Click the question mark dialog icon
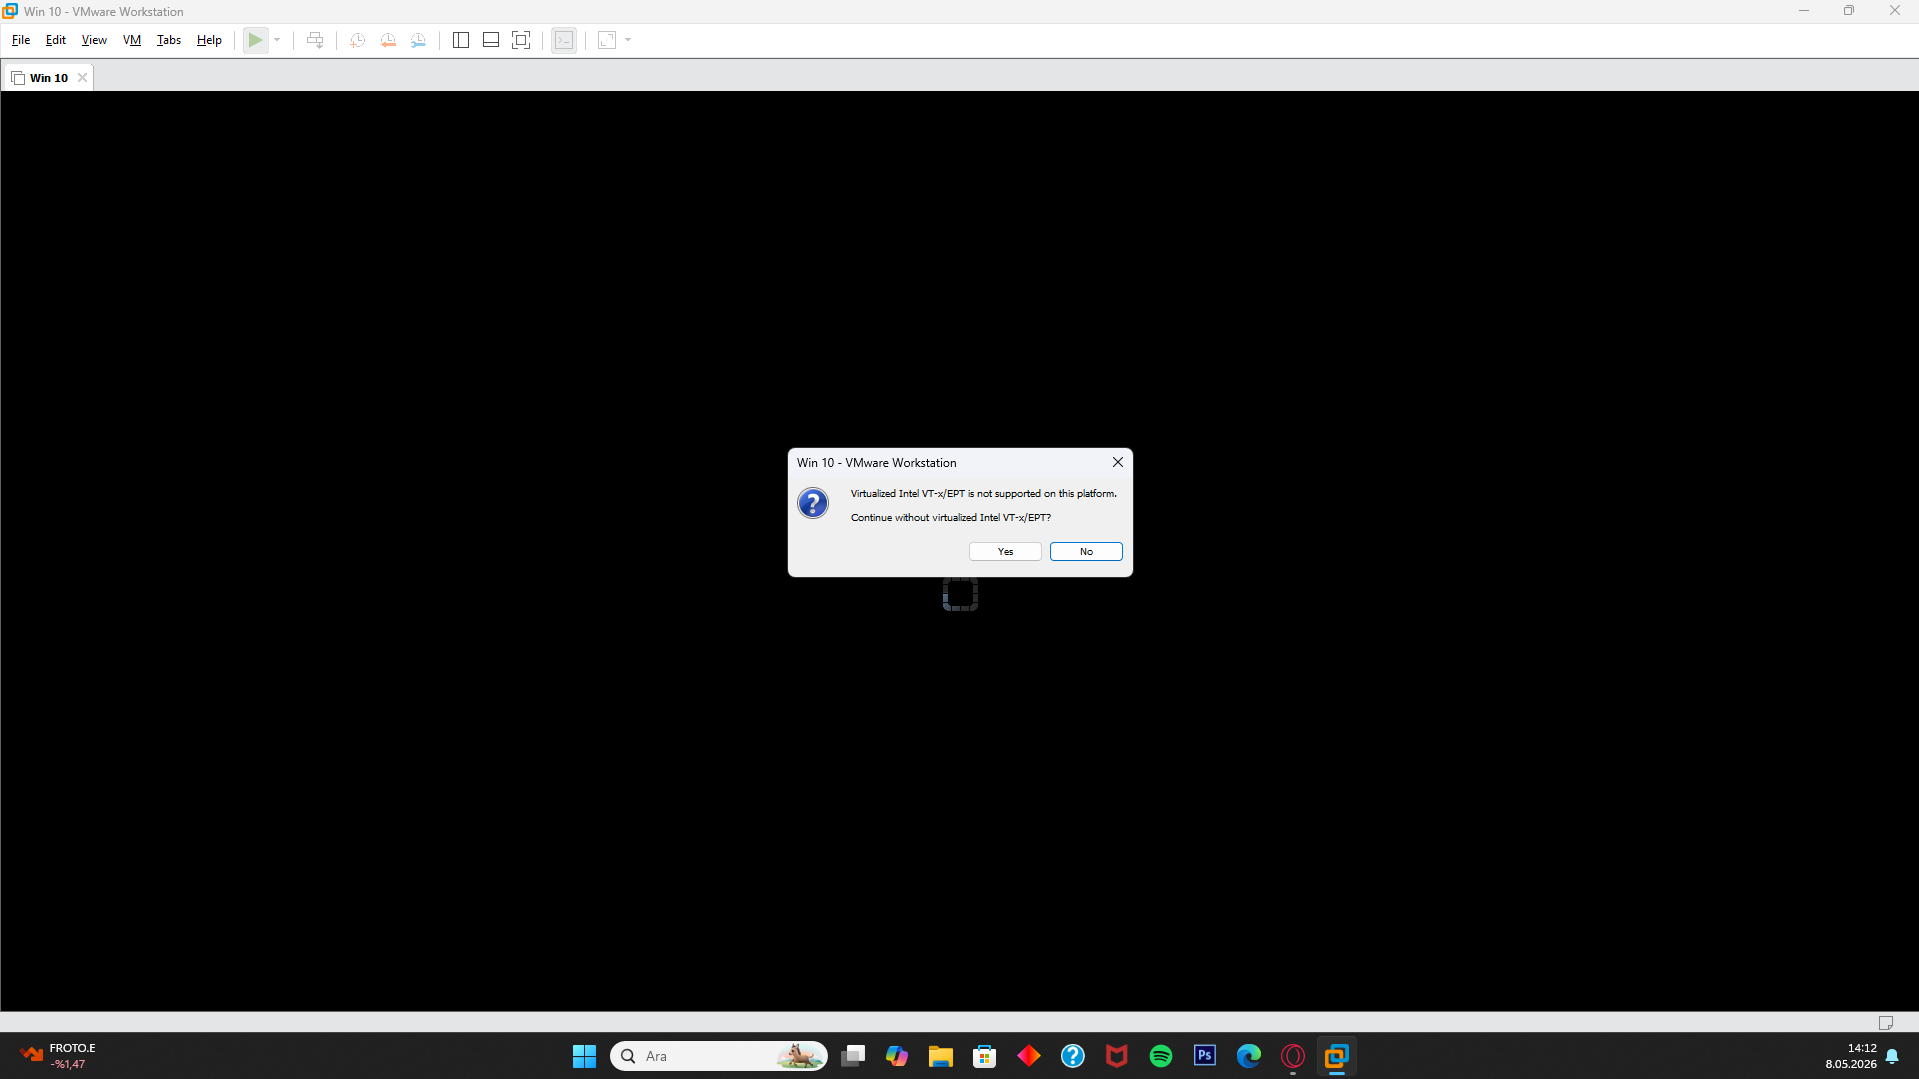The width and height of the screenshot is (1919, 1079). 813,503
